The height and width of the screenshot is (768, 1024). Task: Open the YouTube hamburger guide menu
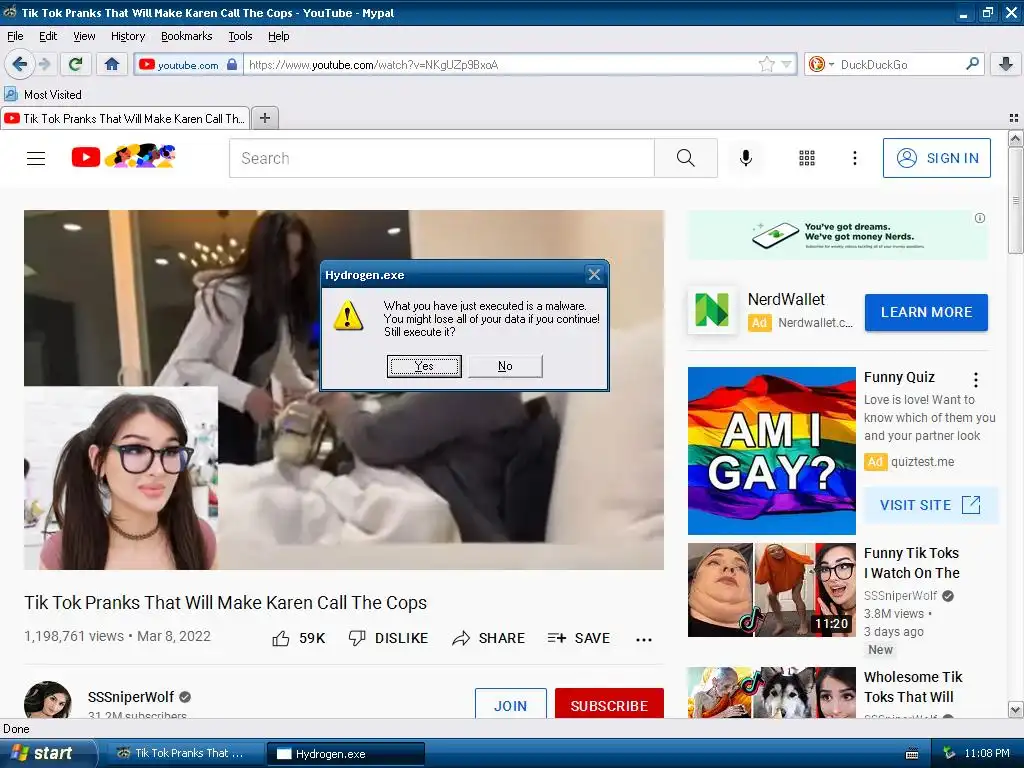36,158
